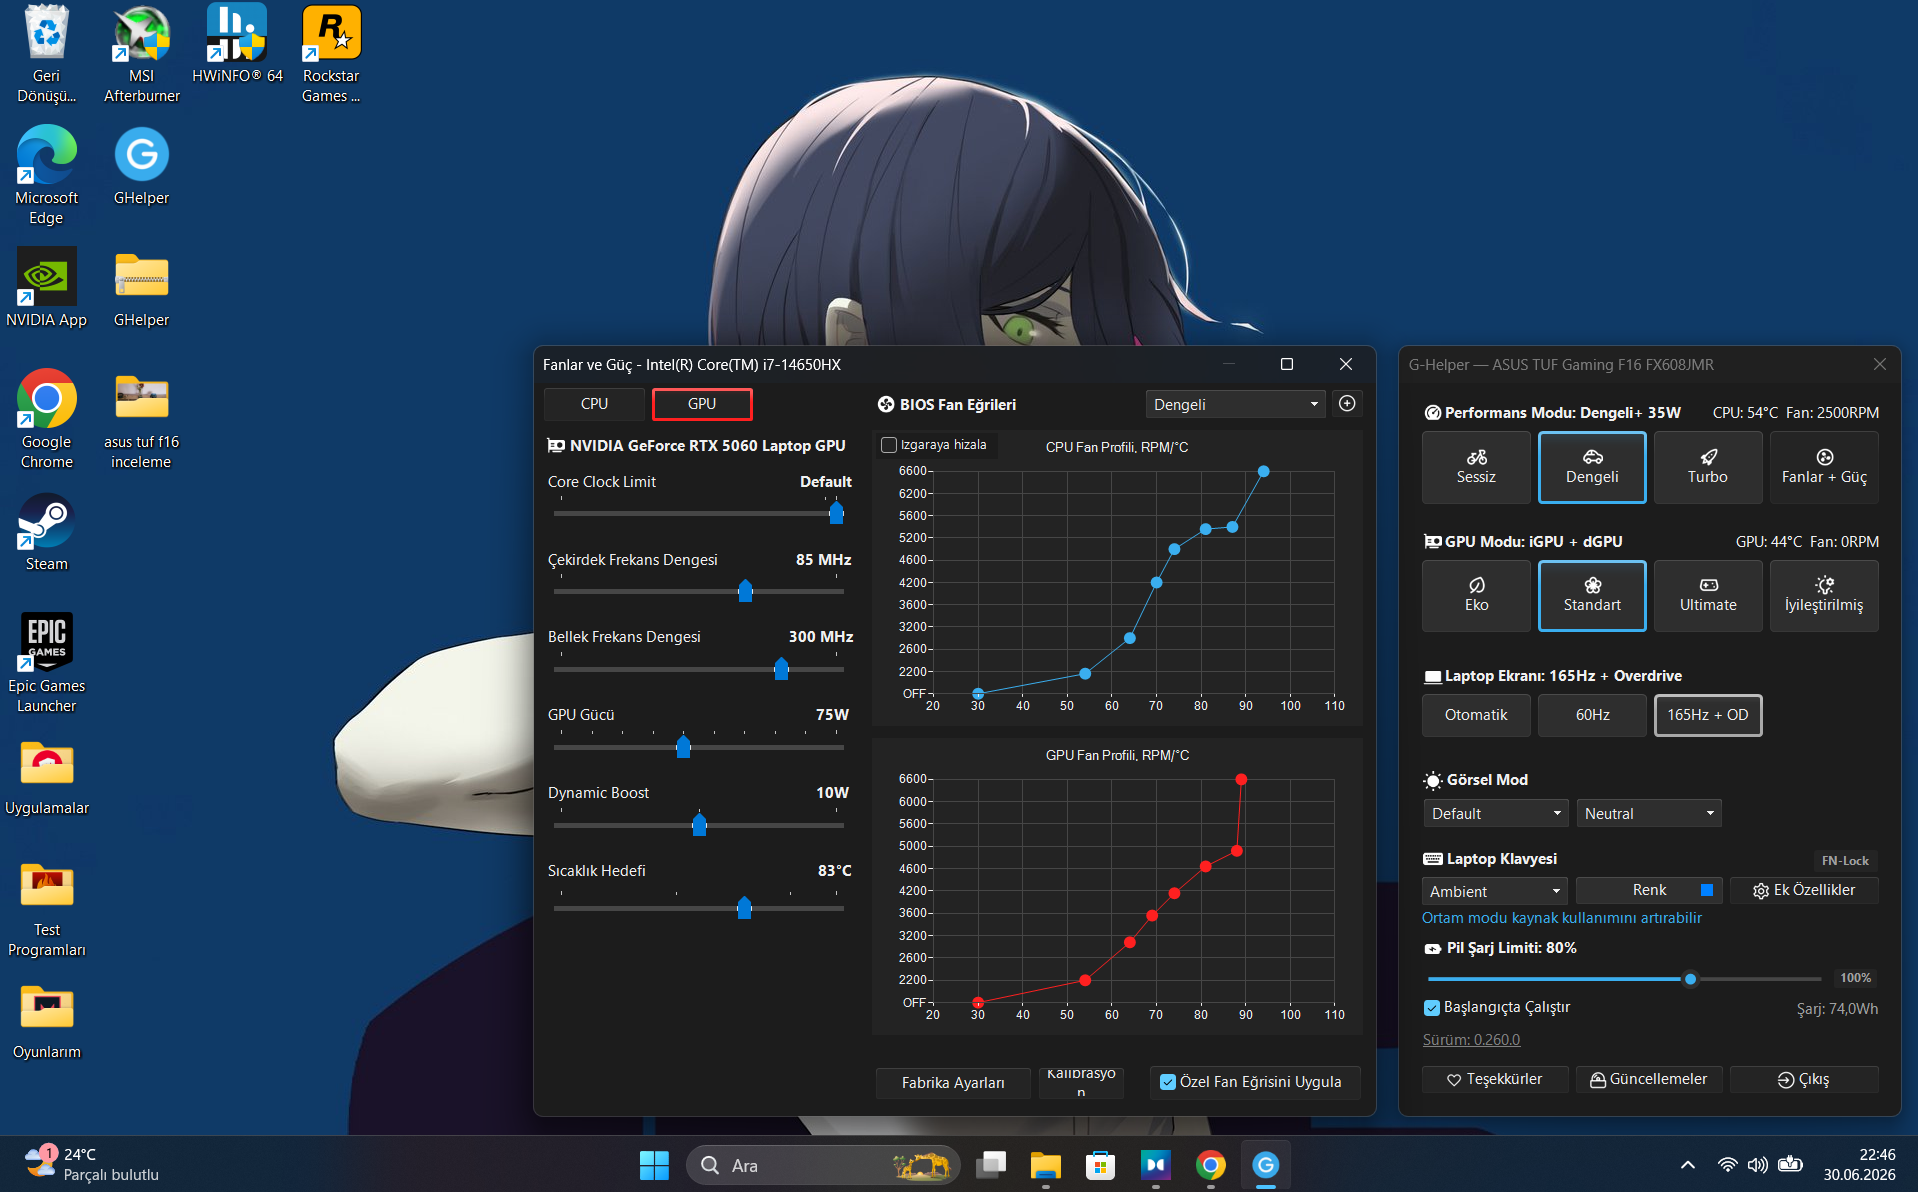Click the GPU Gücü slider handle
Screen dimensions: 1918x1192
(x=683, y=747)
